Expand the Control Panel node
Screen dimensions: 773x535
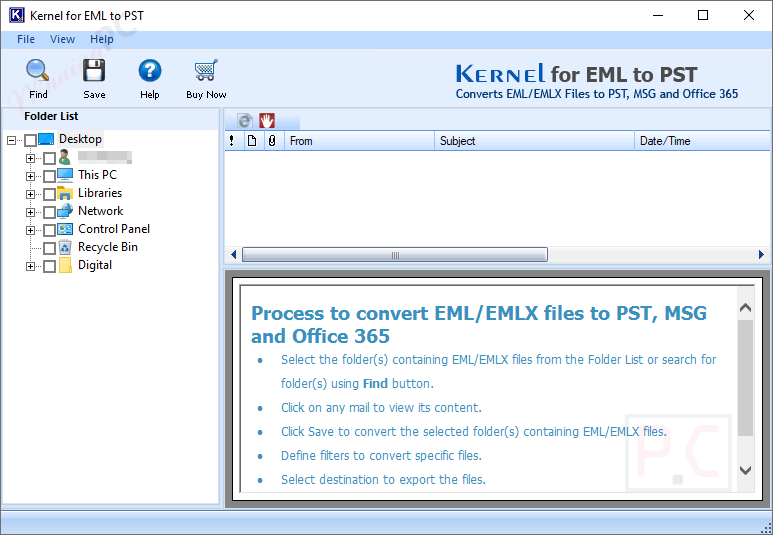point(31,230)
